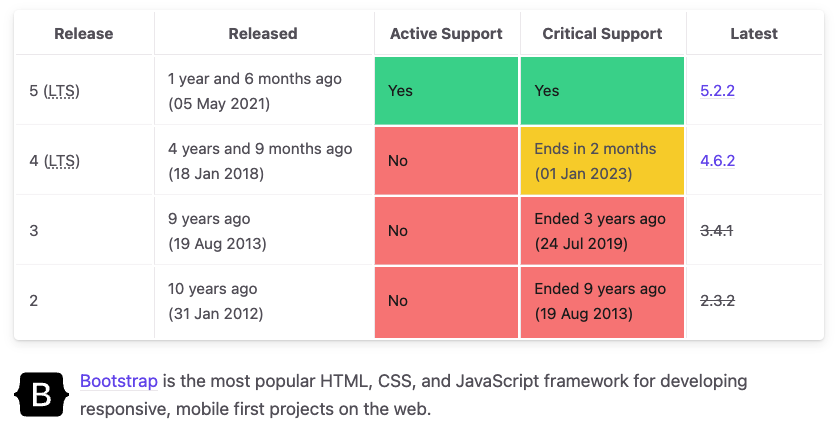Image resolution: width=837 pixels, height=431 pixels.
Task: Click the 4 (LTS) release cell
Action: pyautogui.click(x=55, y=160)
